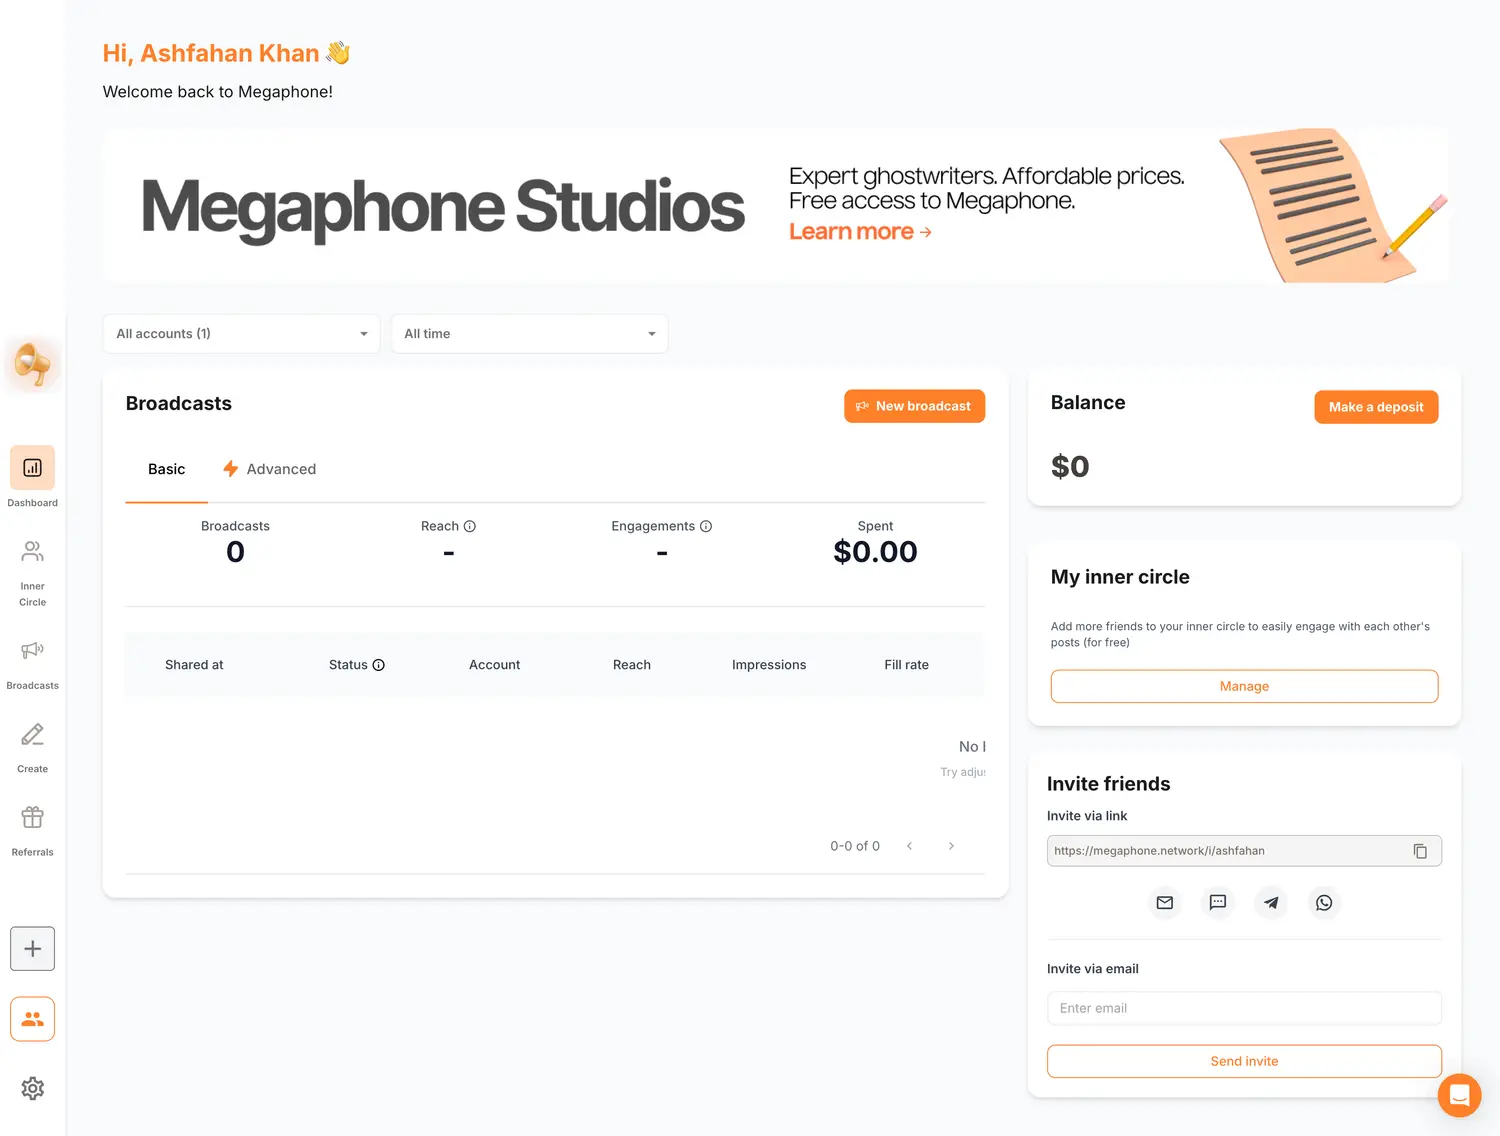
Task: Switch to the Advanced tab
Action: (270, 469)
